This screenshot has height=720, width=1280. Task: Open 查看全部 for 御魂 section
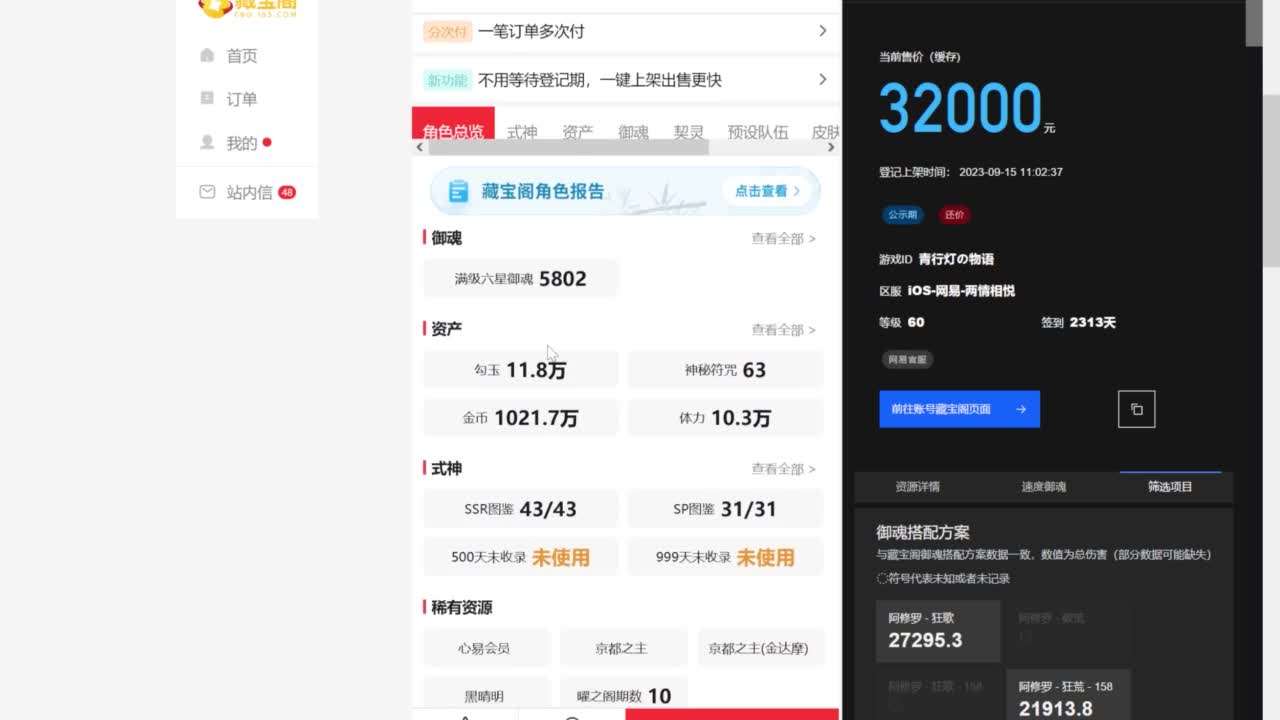point(783,239)
